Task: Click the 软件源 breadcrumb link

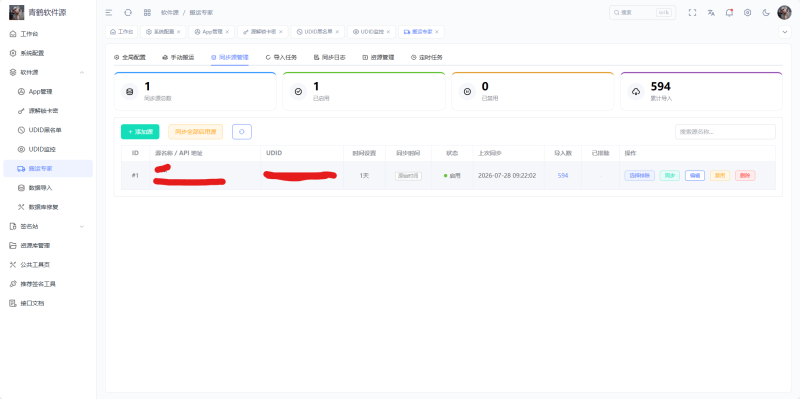Action: [x=170, y=13]
